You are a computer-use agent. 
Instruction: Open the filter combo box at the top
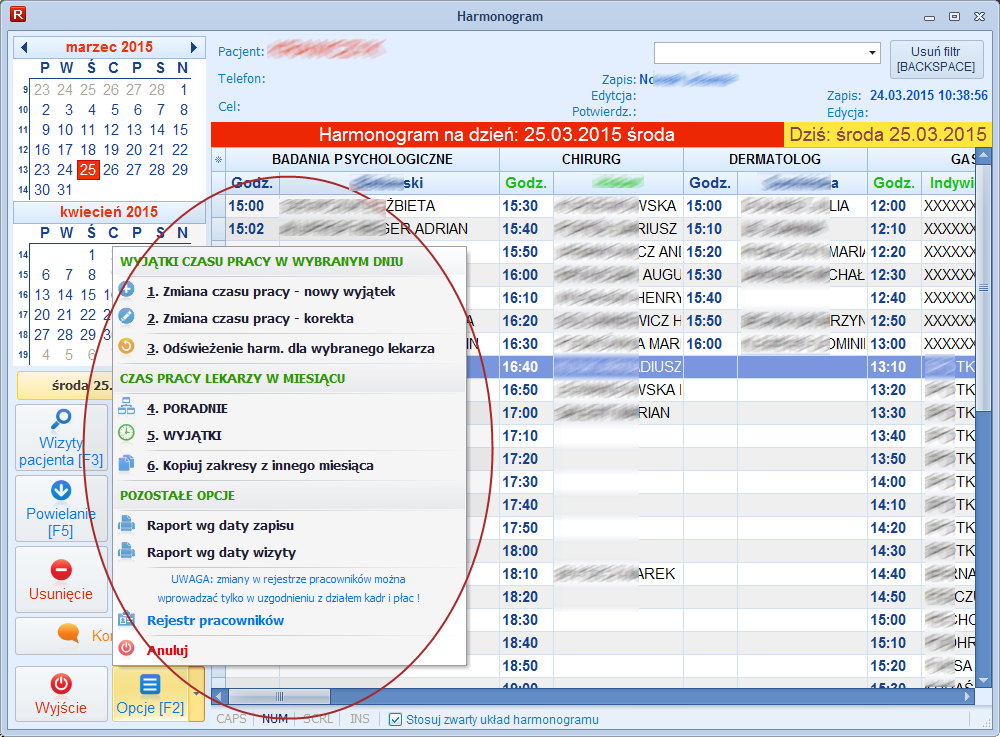click(871, 52)
